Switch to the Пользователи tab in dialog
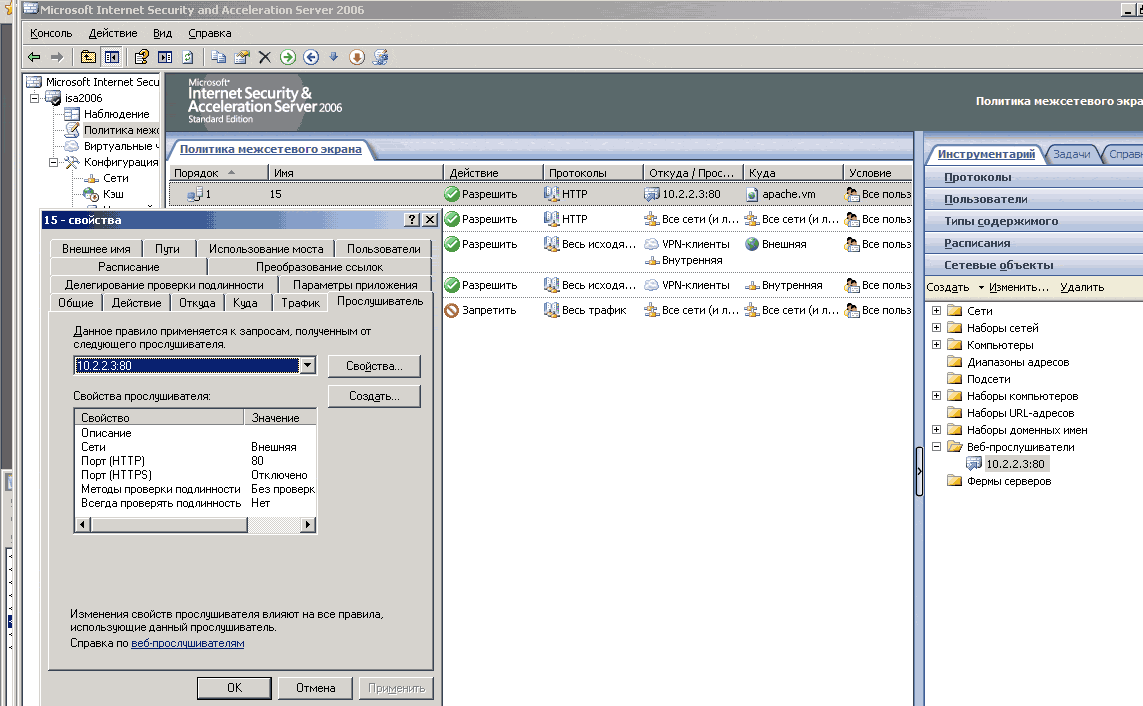 (x=383, y=249)
